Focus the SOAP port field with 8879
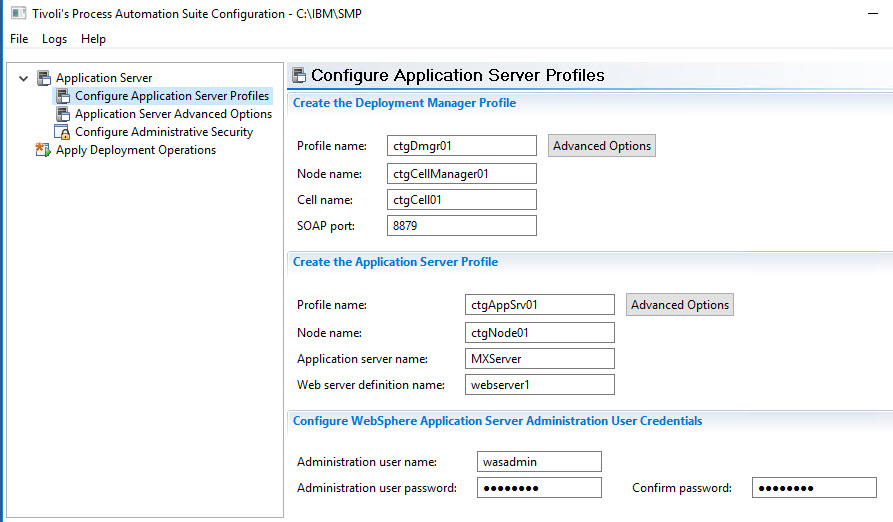Screen dimensions: 893x522 [462, 225]
